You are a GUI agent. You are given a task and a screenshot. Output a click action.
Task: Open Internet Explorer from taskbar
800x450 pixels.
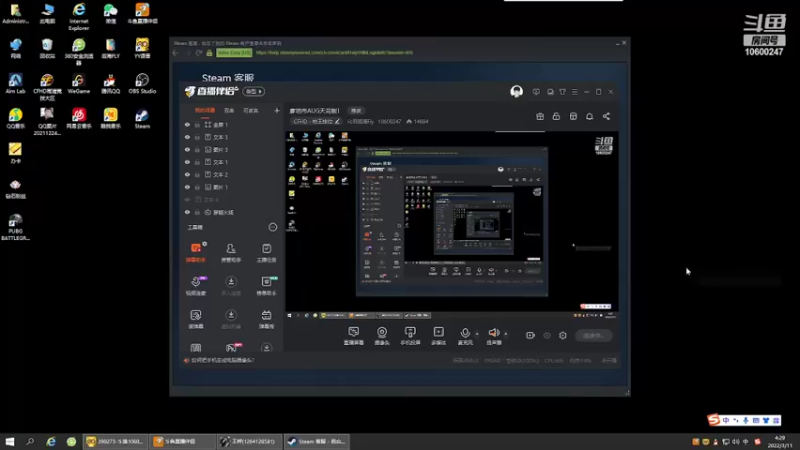coord(51,441)
